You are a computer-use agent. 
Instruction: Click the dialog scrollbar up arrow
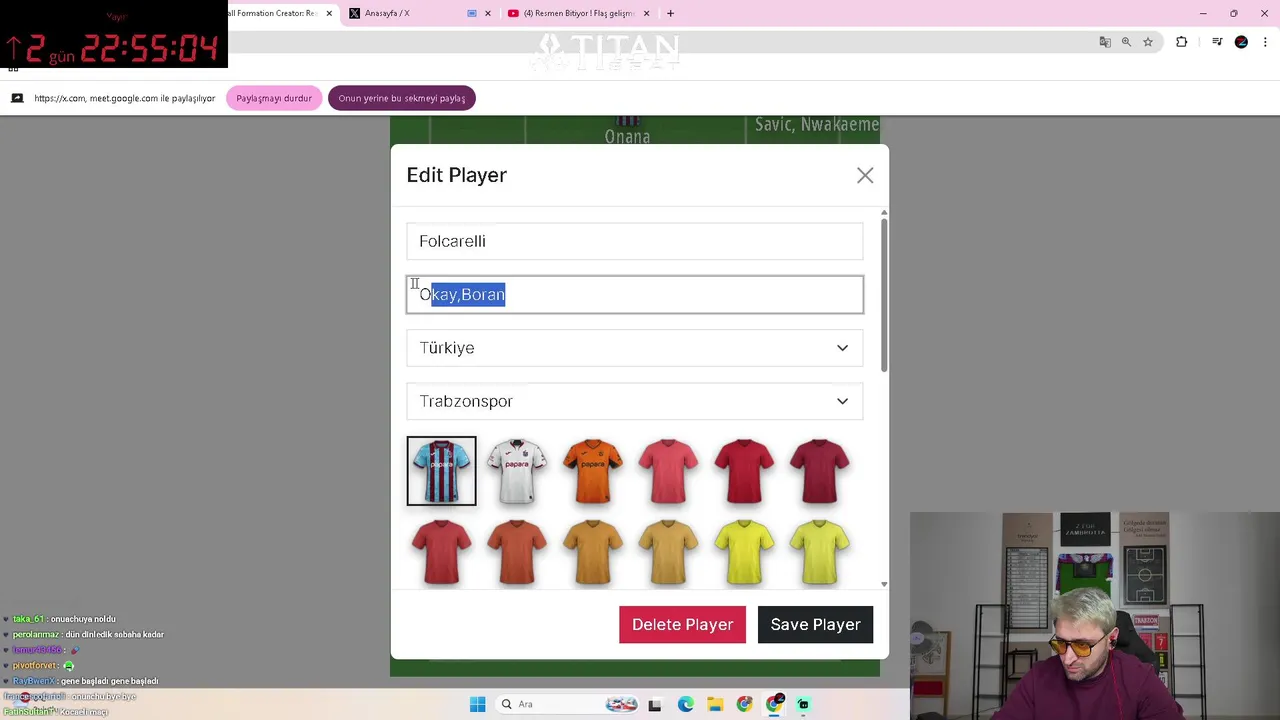point(883,213)
